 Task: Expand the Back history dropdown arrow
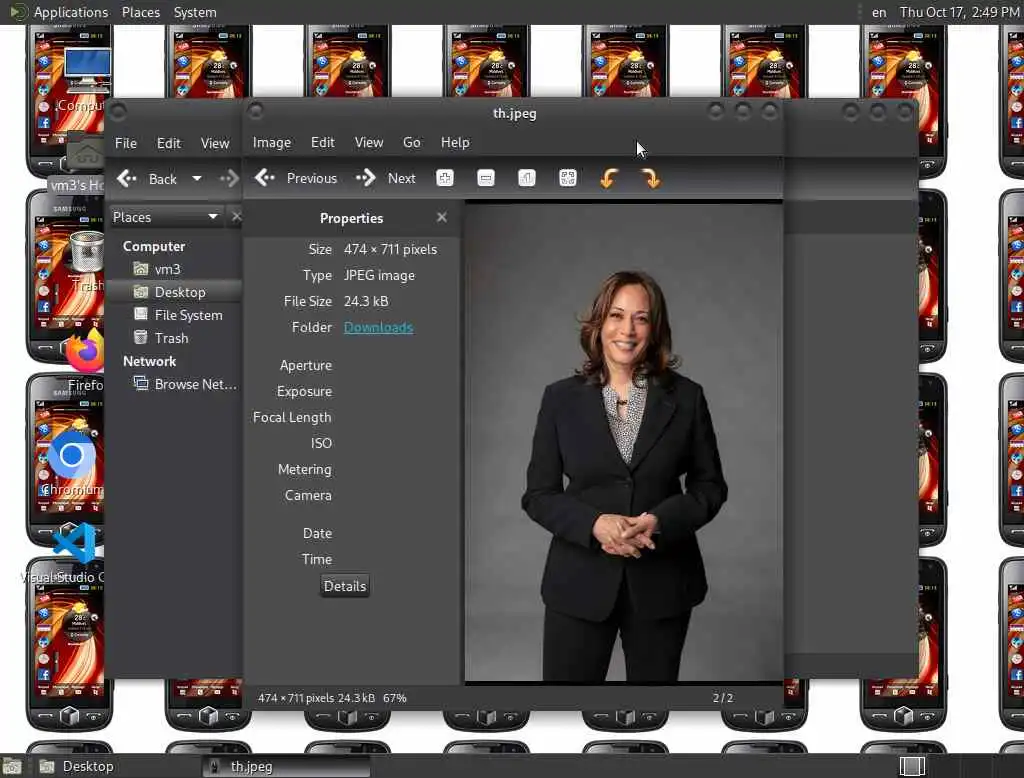click(x=197, y=178)
